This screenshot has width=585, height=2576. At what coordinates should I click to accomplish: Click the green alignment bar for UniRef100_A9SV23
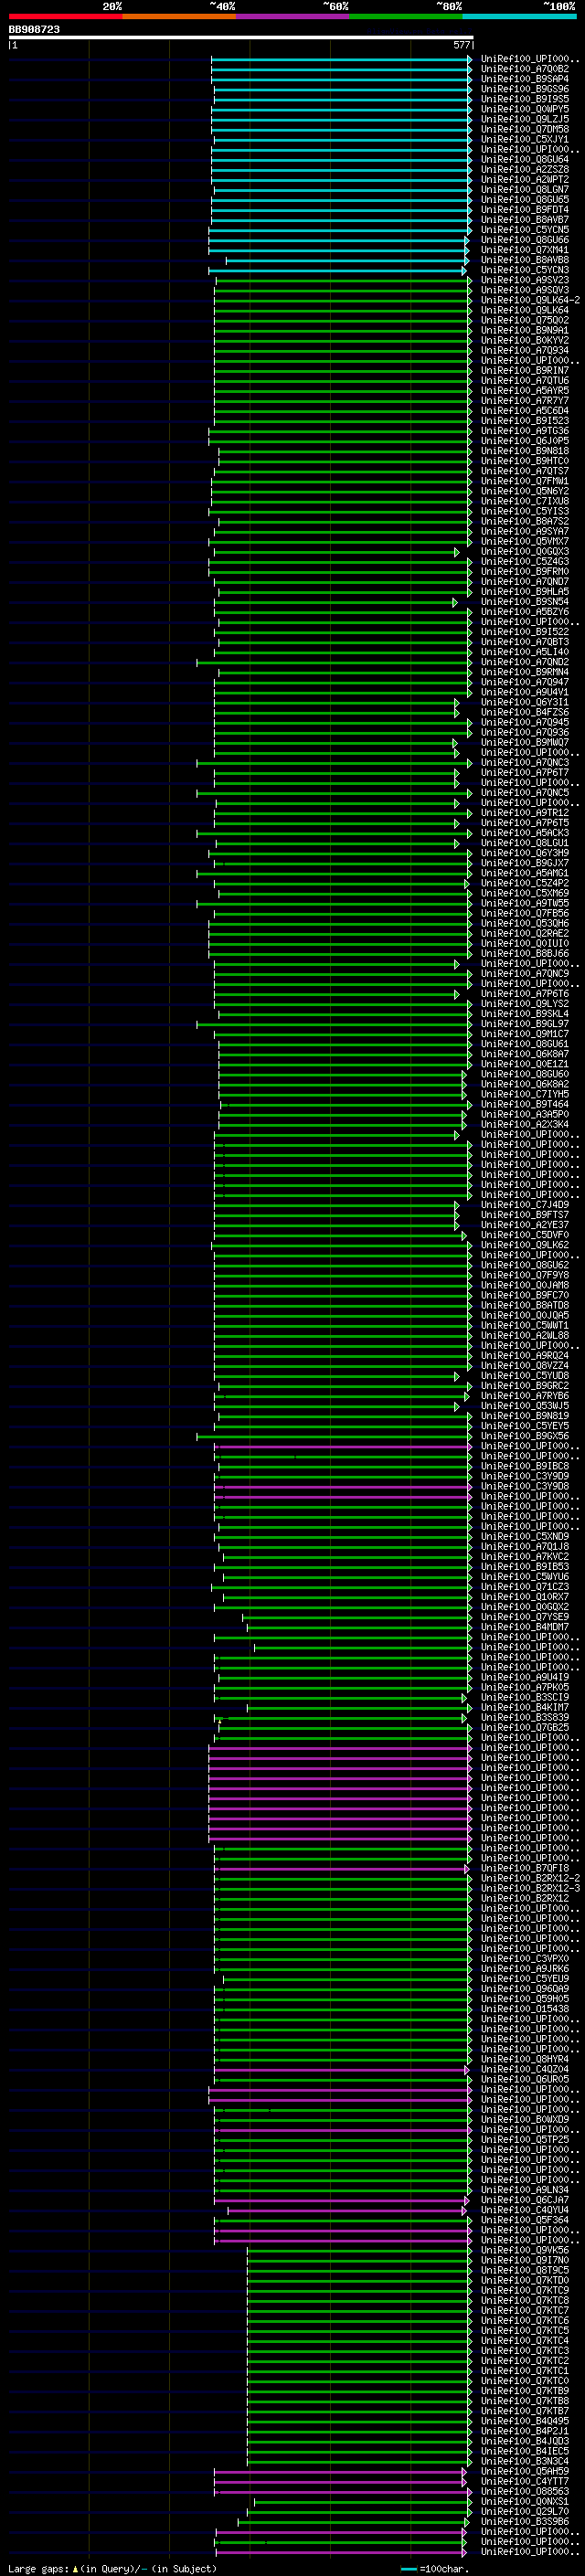point(343,280)
